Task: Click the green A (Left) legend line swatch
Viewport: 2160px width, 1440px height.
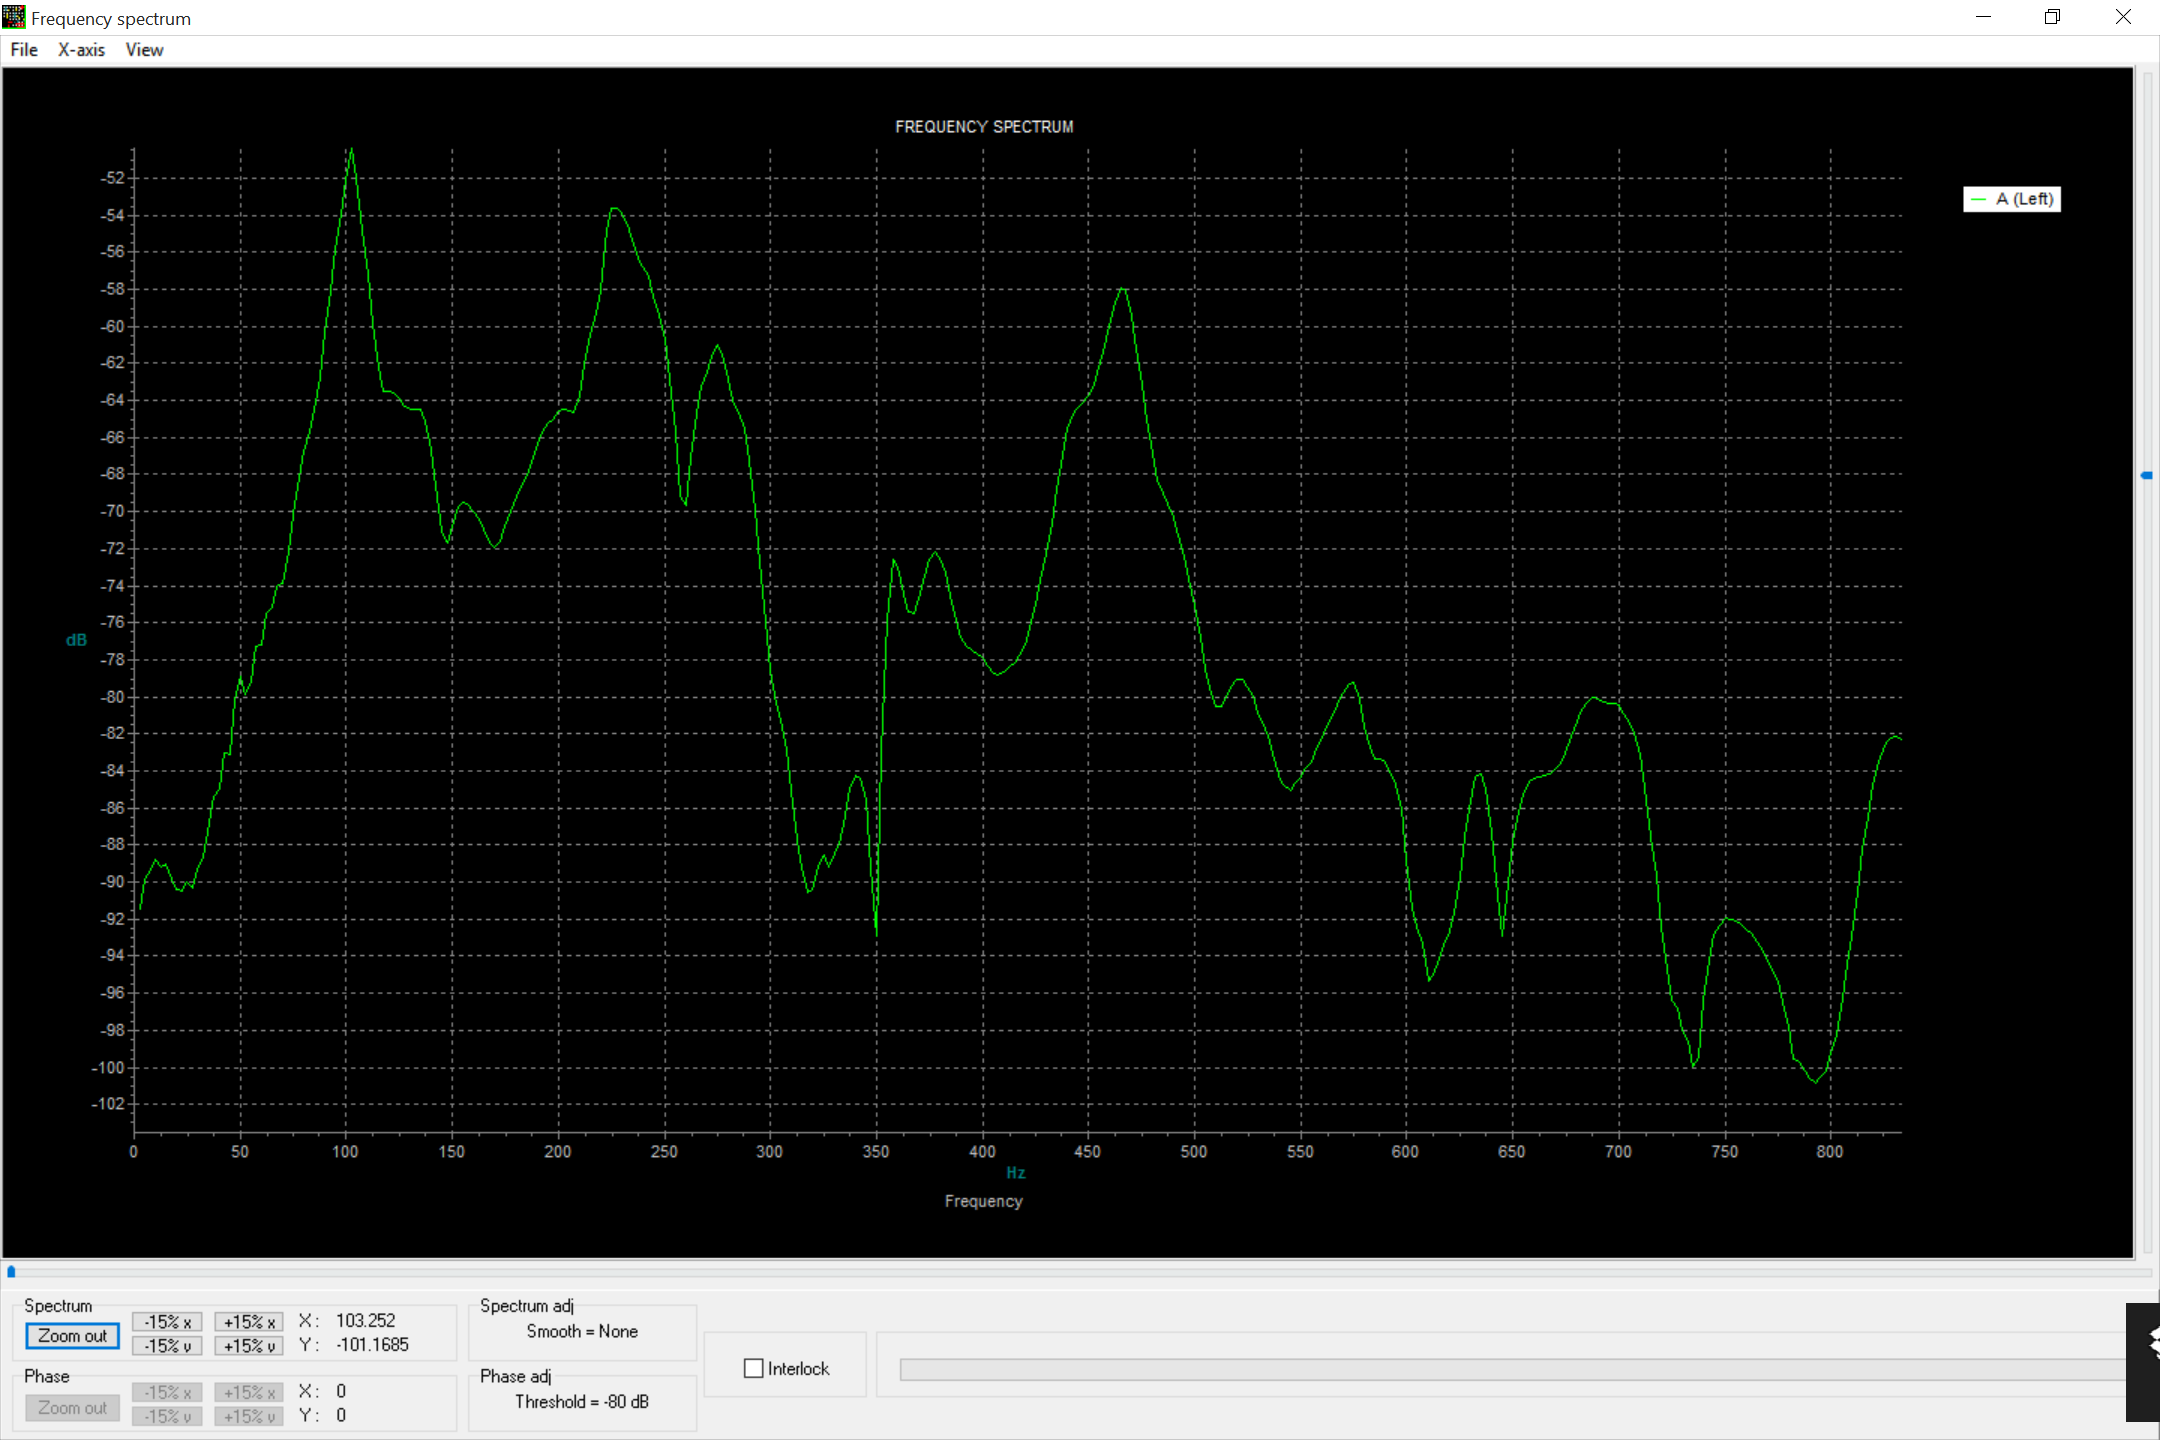Action: click(x=1978, y=200)
